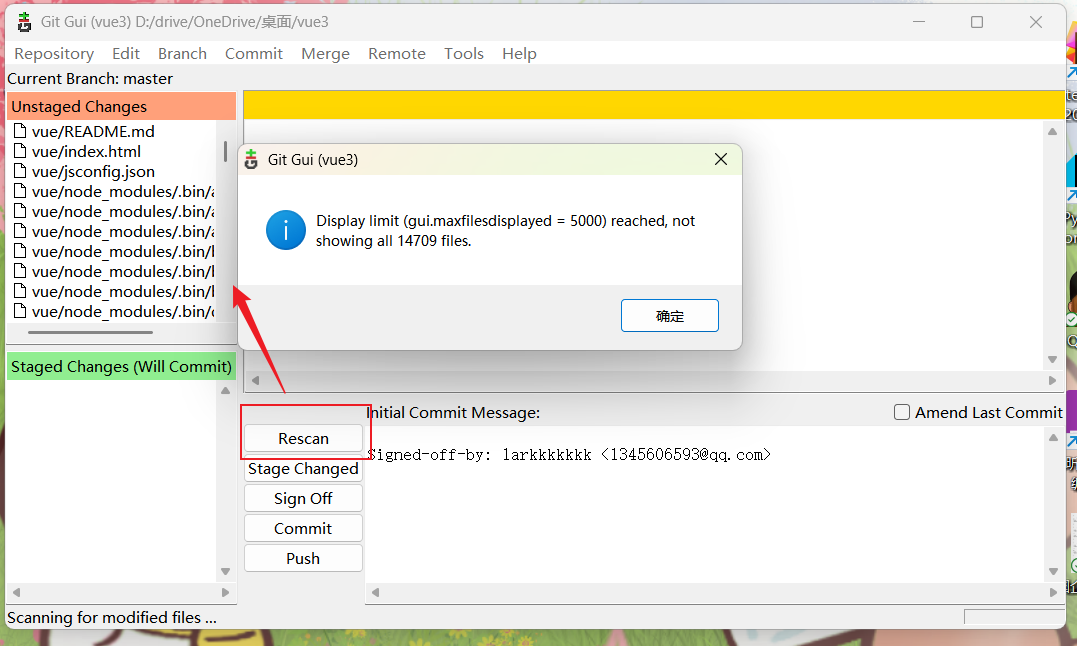The height and width of the screenshot is (646, 1077).
Task: Click the Sign Off button
Action: pyautogui.click(x=303, y=498)
